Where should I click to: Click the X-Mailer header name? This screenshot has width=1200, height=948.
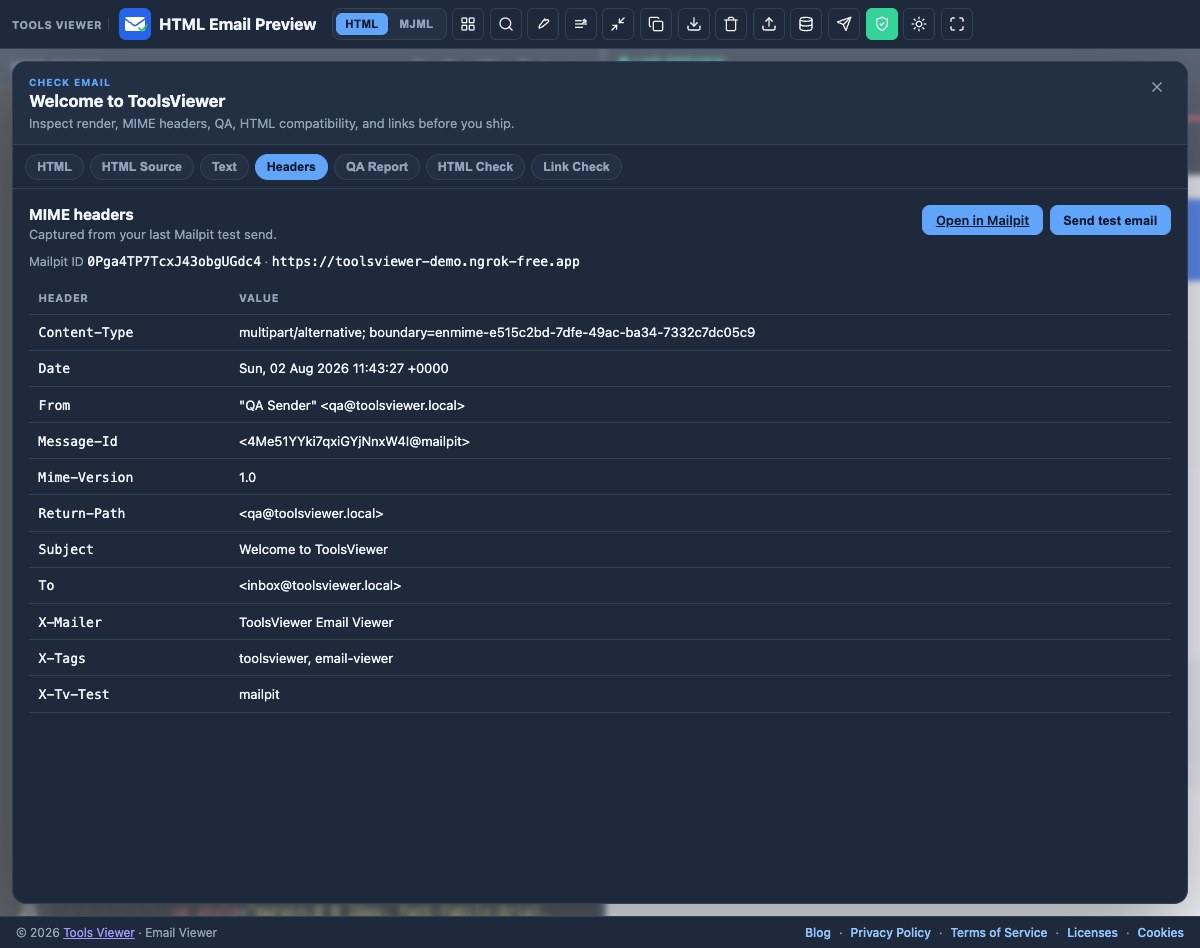point(70,622)
